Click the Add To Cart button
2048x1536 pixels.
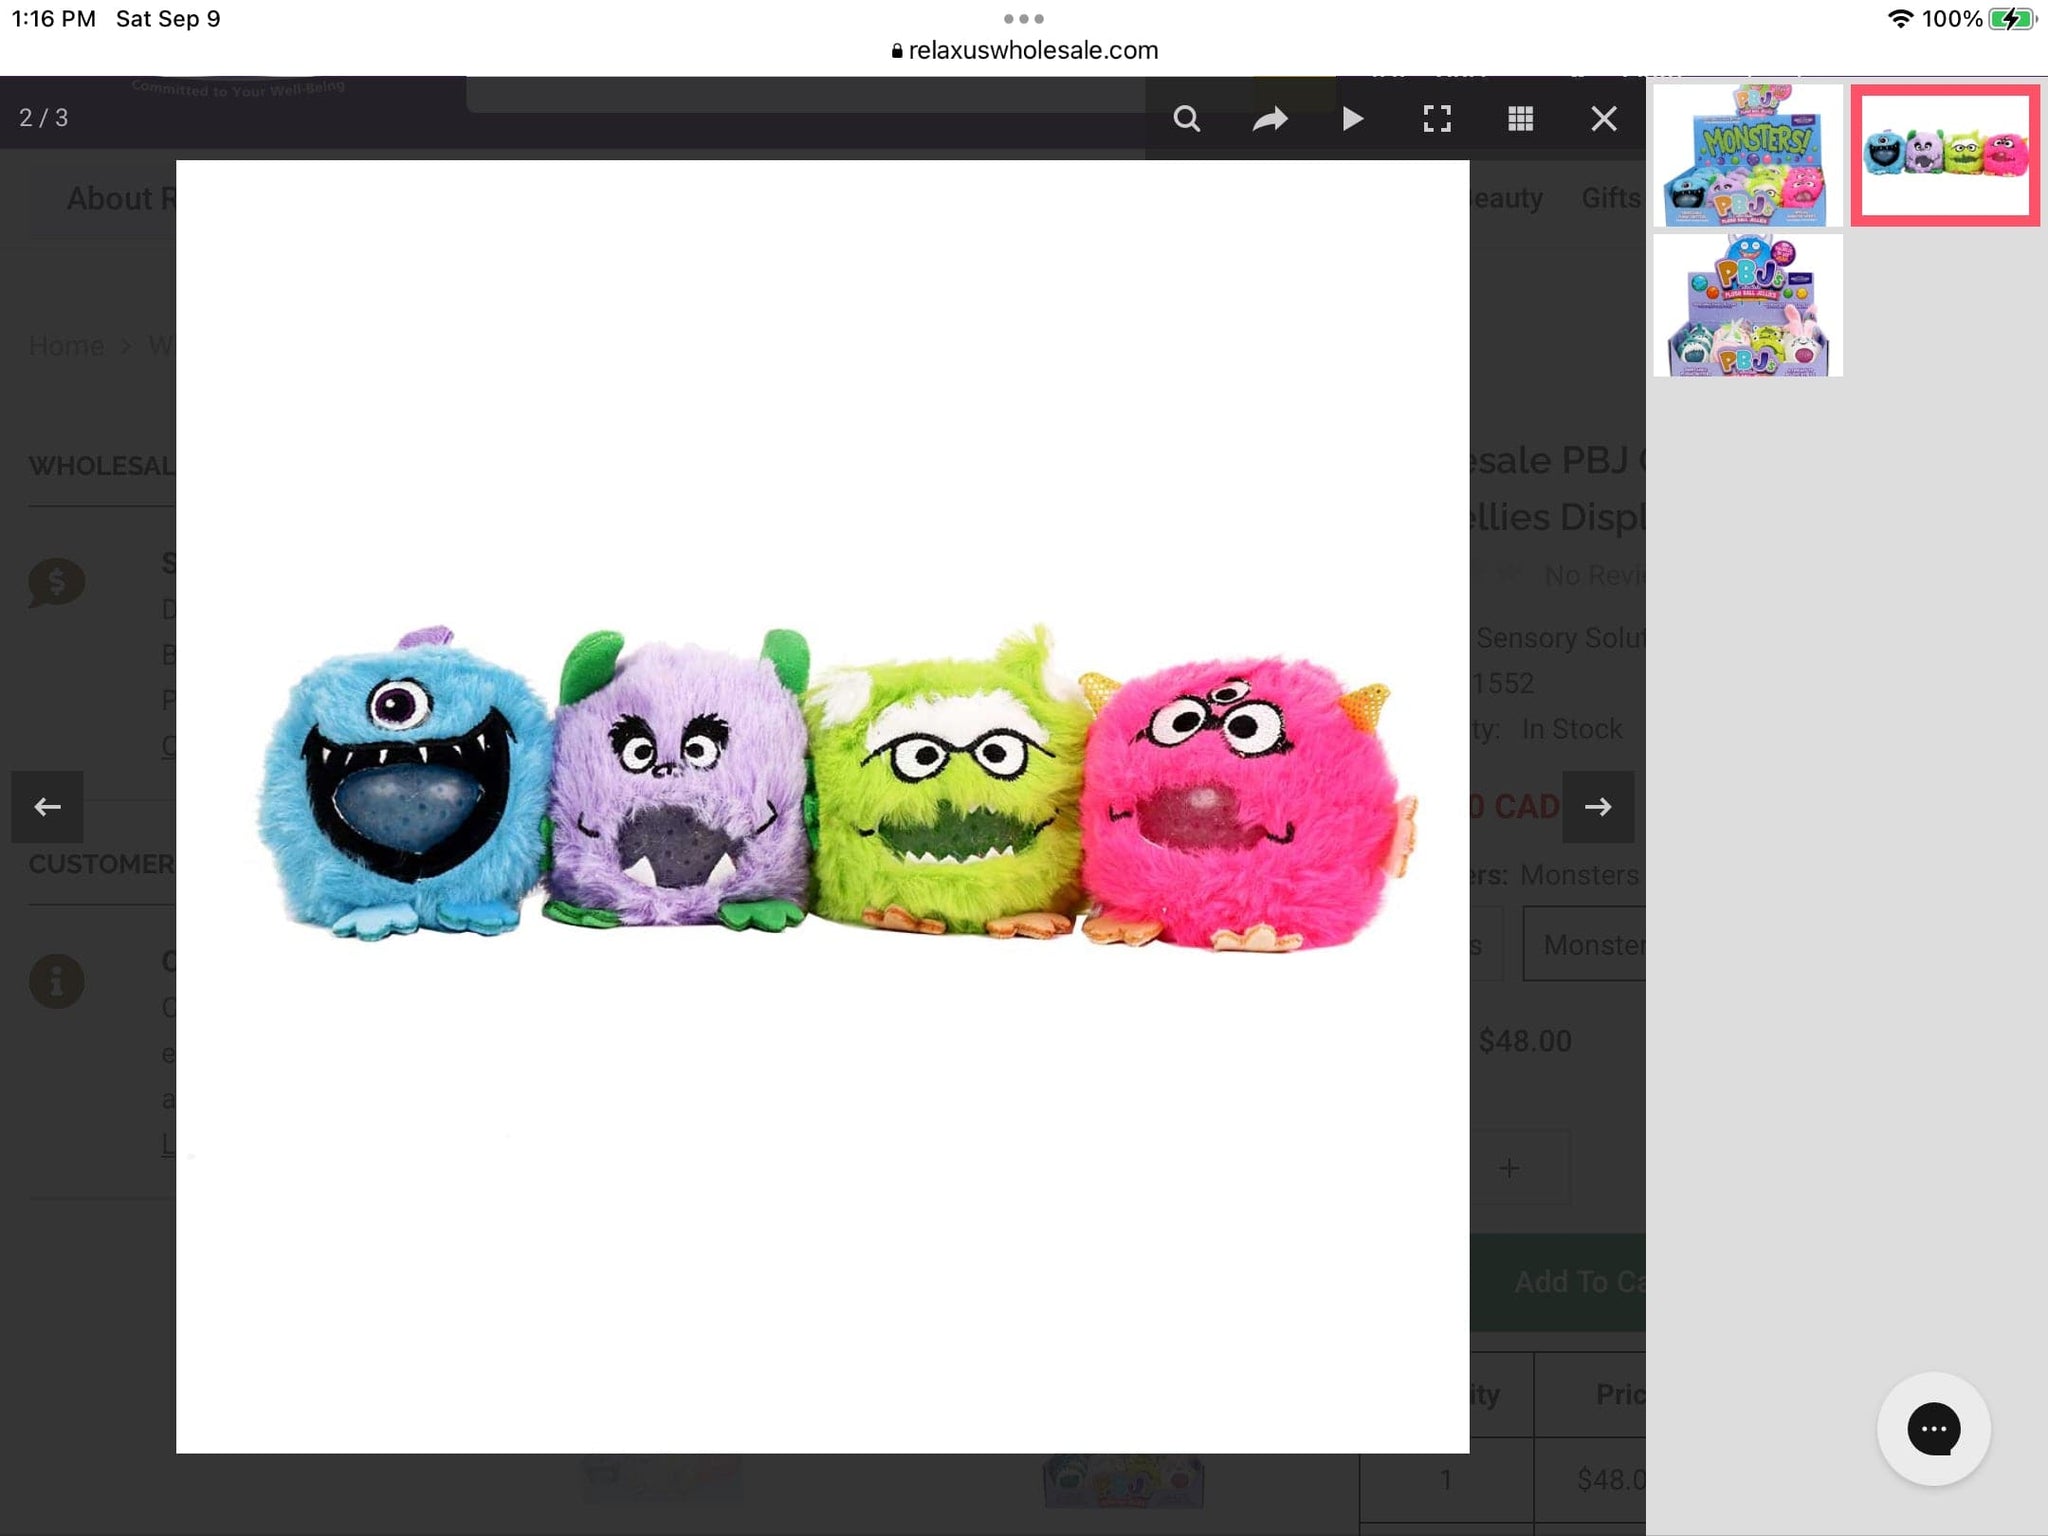(1558, 1281)
